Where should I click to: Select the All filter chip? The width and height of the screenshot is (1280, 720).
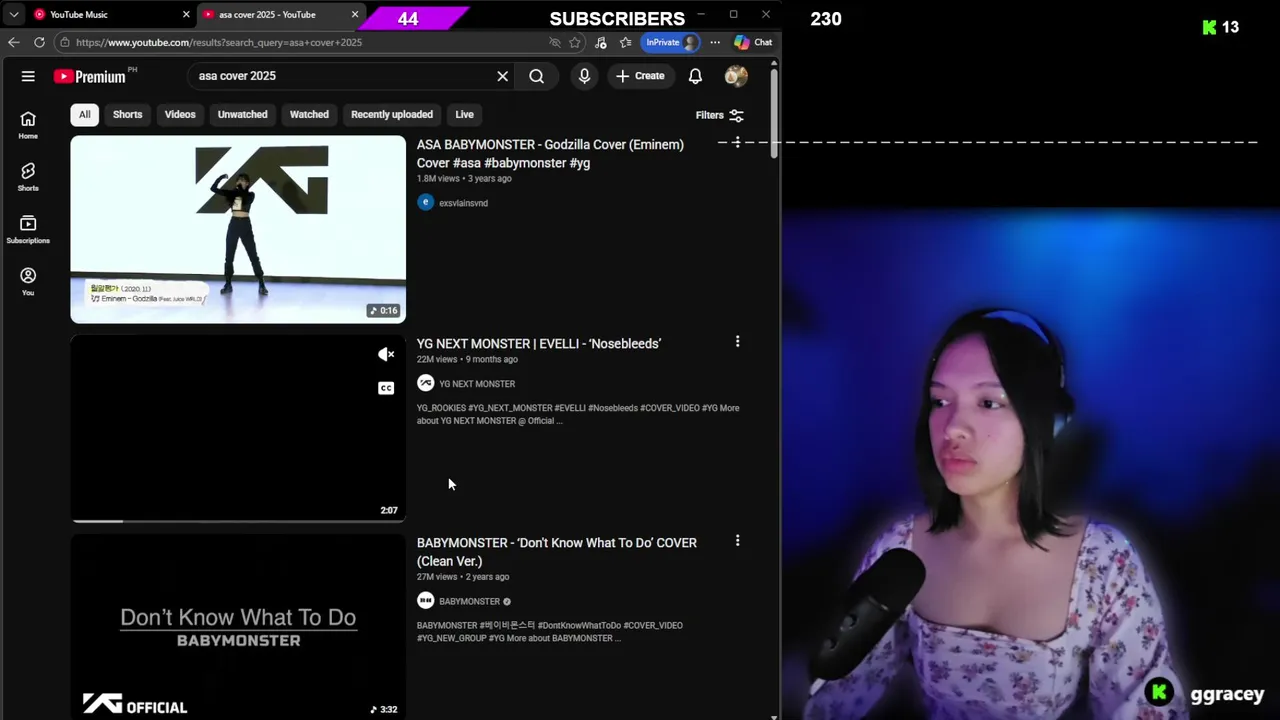(x=85, y=114)
